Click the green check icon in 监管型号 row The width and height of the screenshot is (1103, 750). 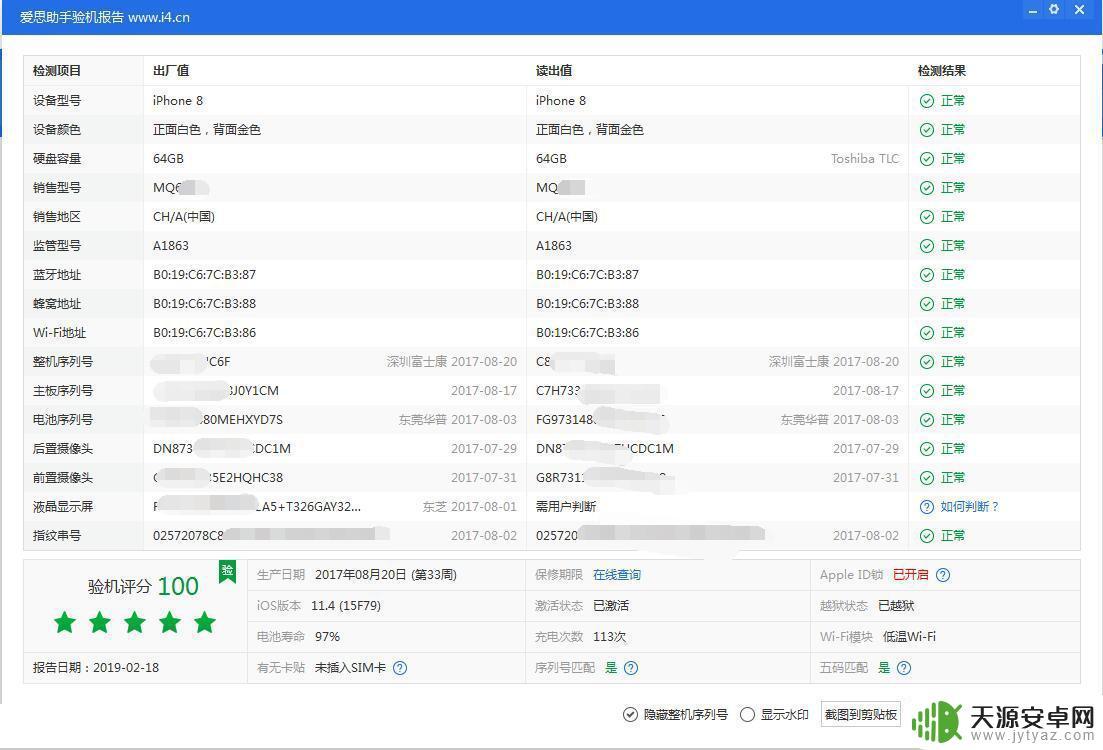click(x=926, y=246)
